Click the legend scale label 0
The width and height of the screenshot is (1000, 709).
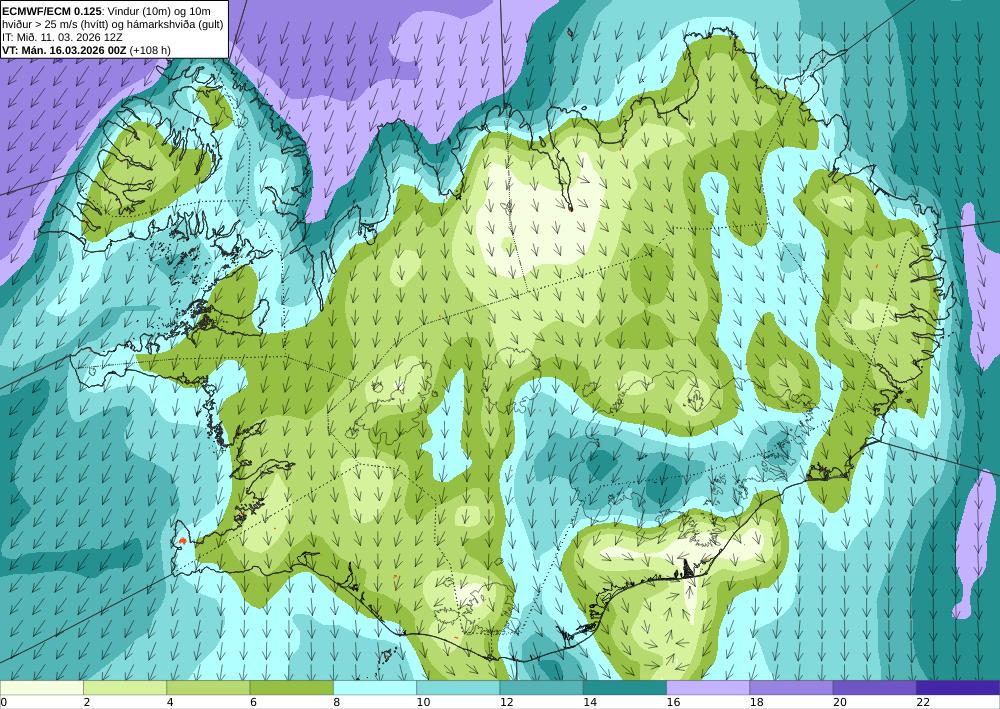point(4,702)
